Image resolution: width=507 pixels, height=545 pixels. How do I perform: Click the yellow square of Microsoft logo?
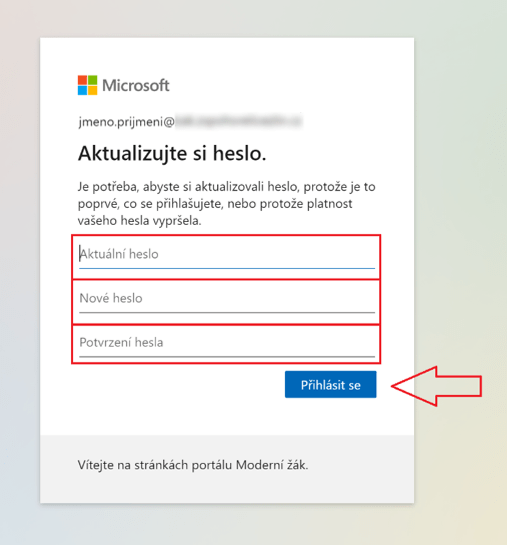(x=92, y=90)
